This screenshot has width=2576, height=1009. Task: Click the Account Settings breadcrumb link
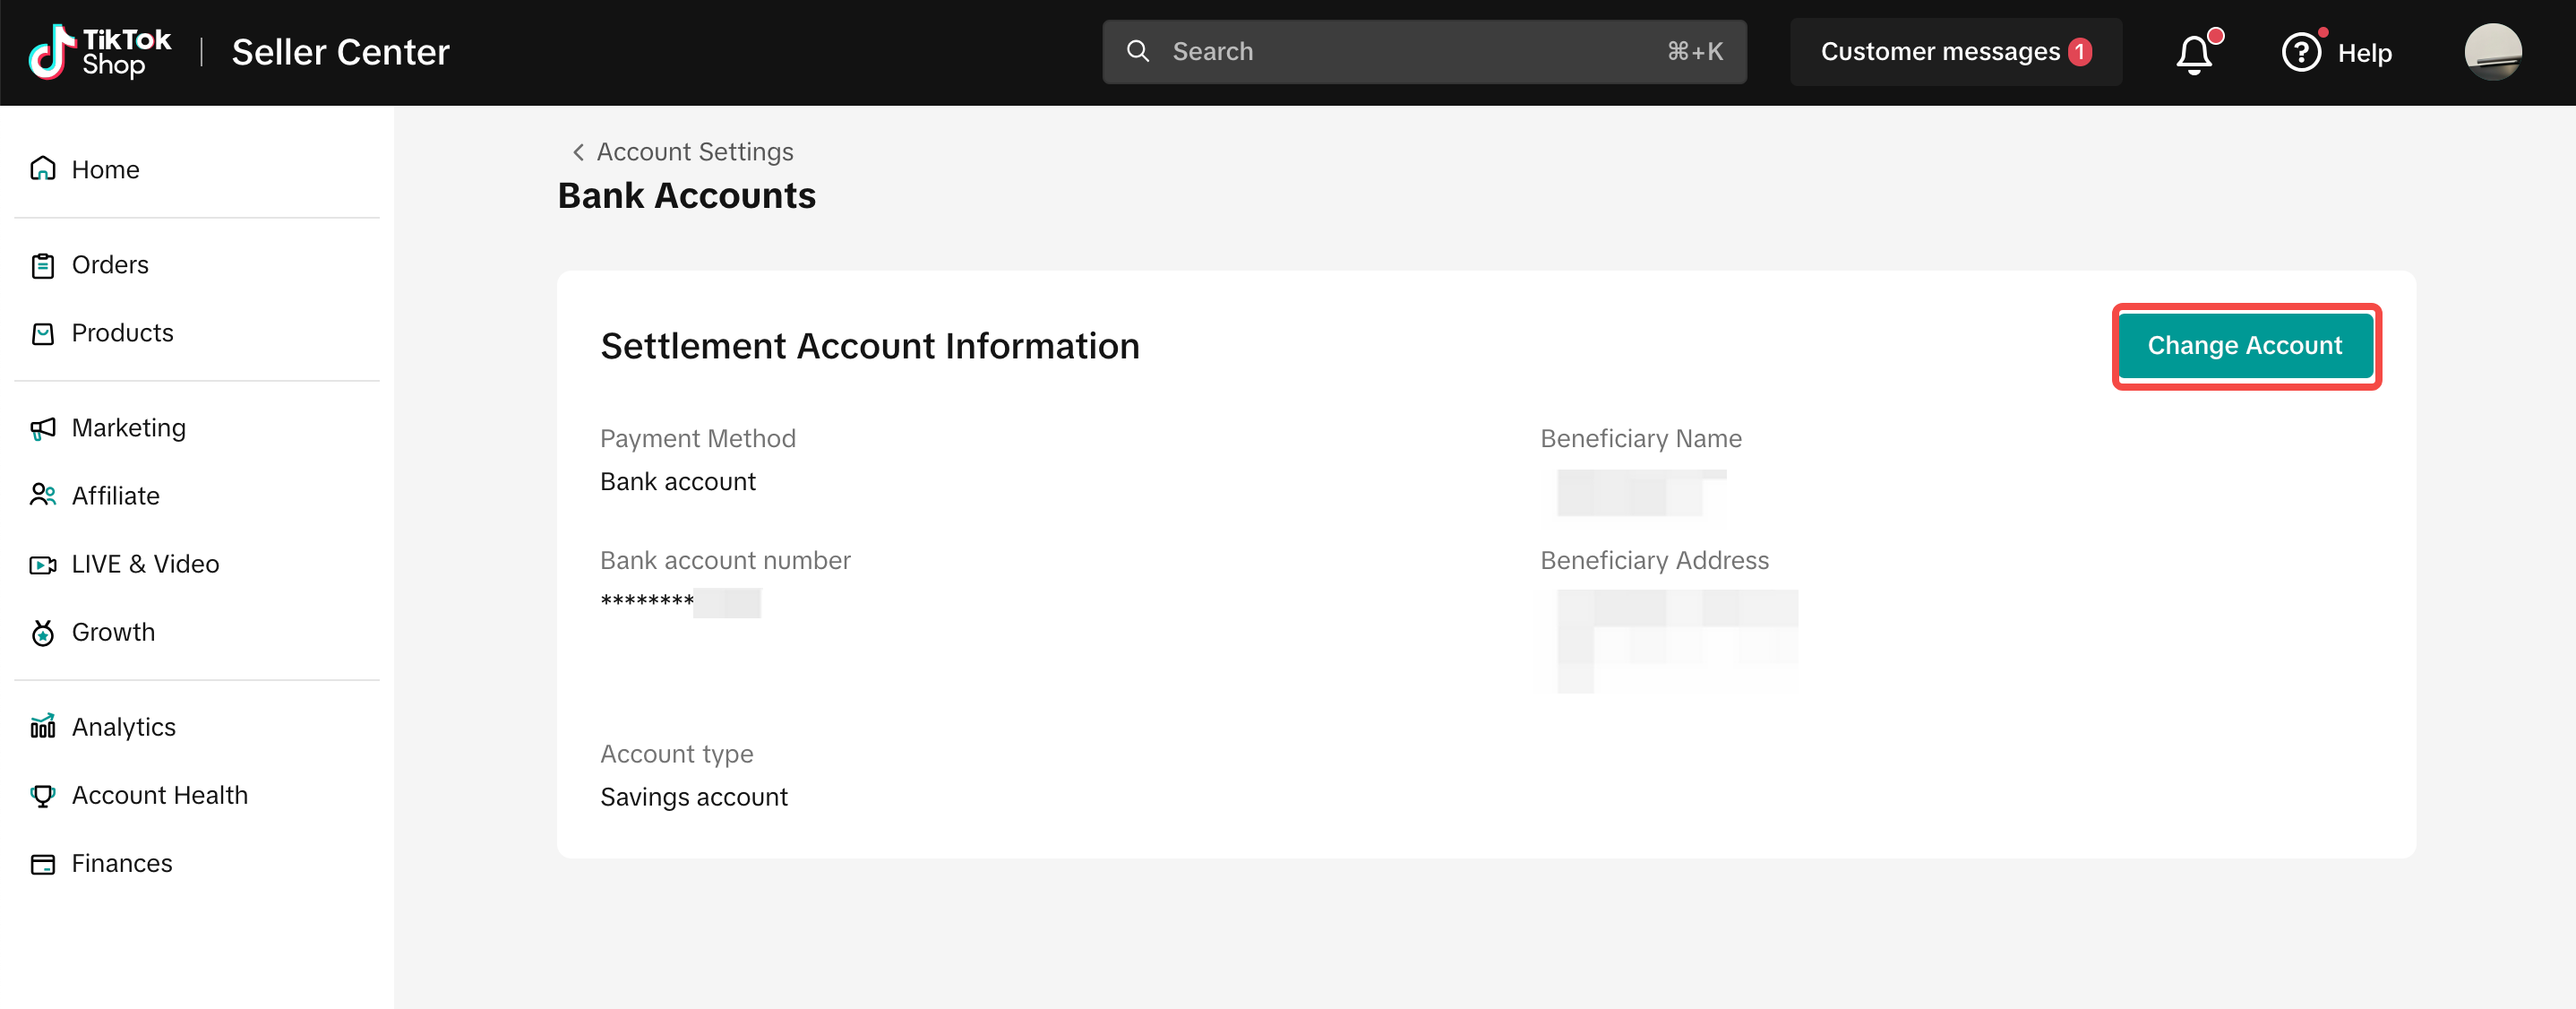coord(695,152)
